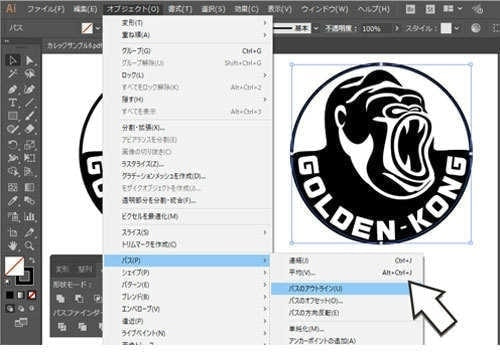Viewport: 500px width, 360px height.
Task: Select the Gradient tool
Action: pos(29,187)
